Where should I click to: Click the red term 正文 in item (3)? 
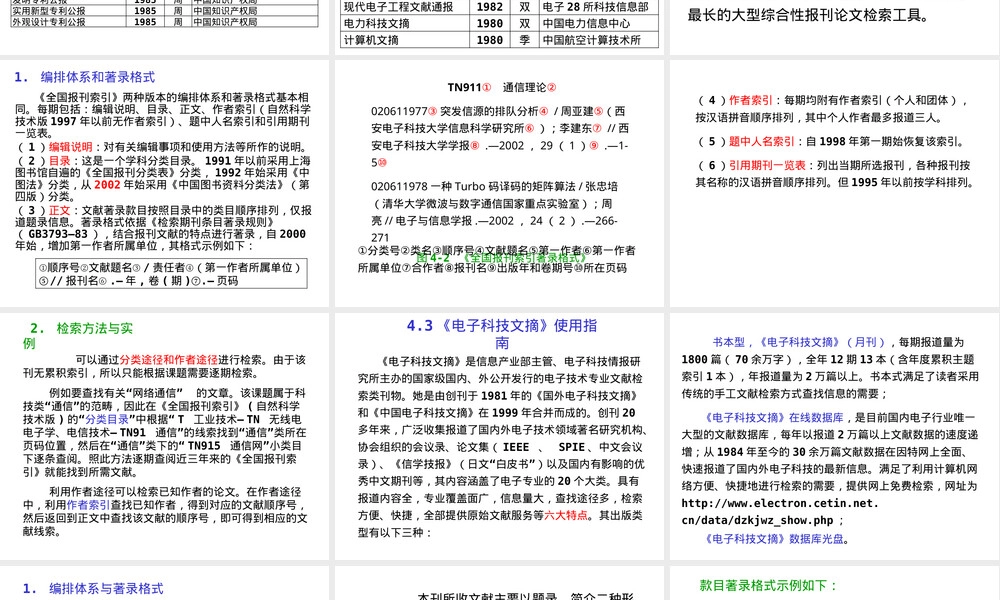[60, 210]
